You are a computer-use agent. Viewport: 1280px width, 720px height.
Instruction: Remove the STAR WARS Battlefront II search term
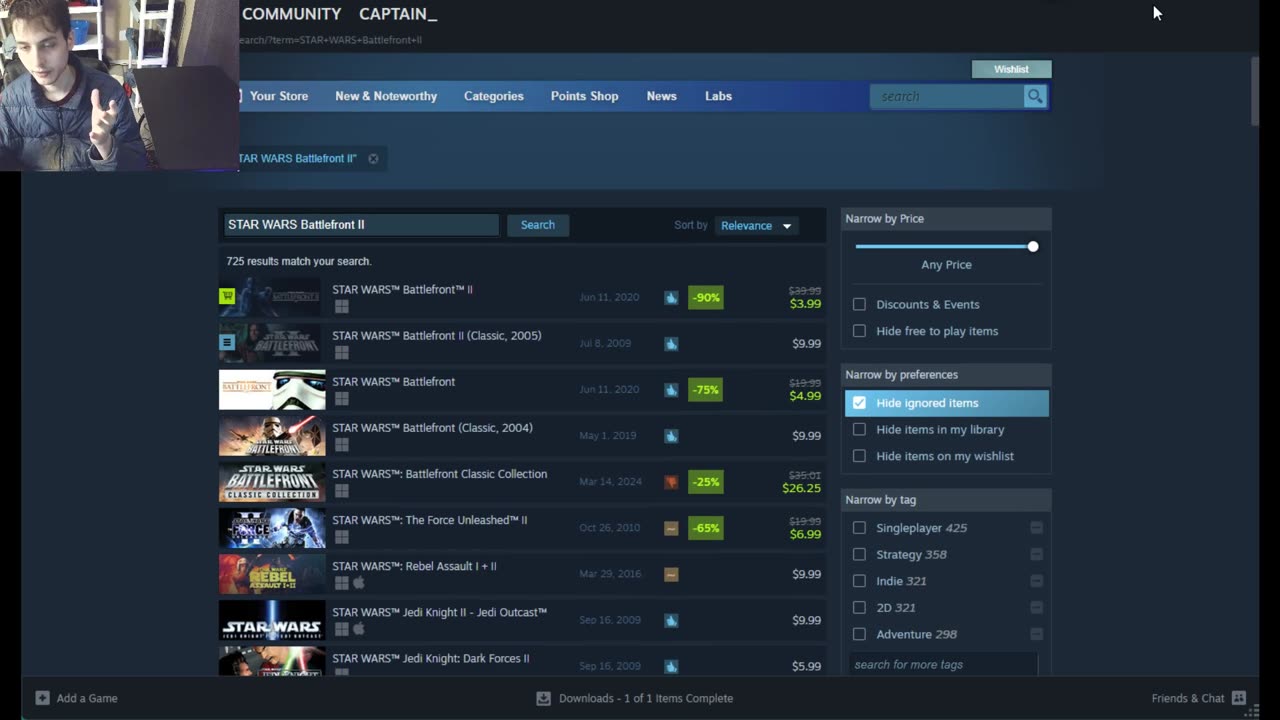373,158
